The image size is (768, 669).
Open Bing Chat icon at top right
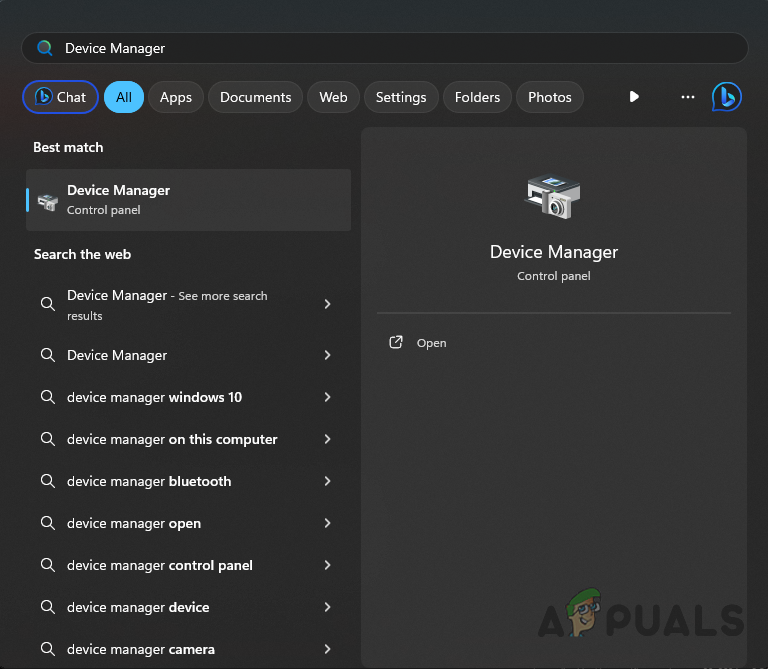726,96
